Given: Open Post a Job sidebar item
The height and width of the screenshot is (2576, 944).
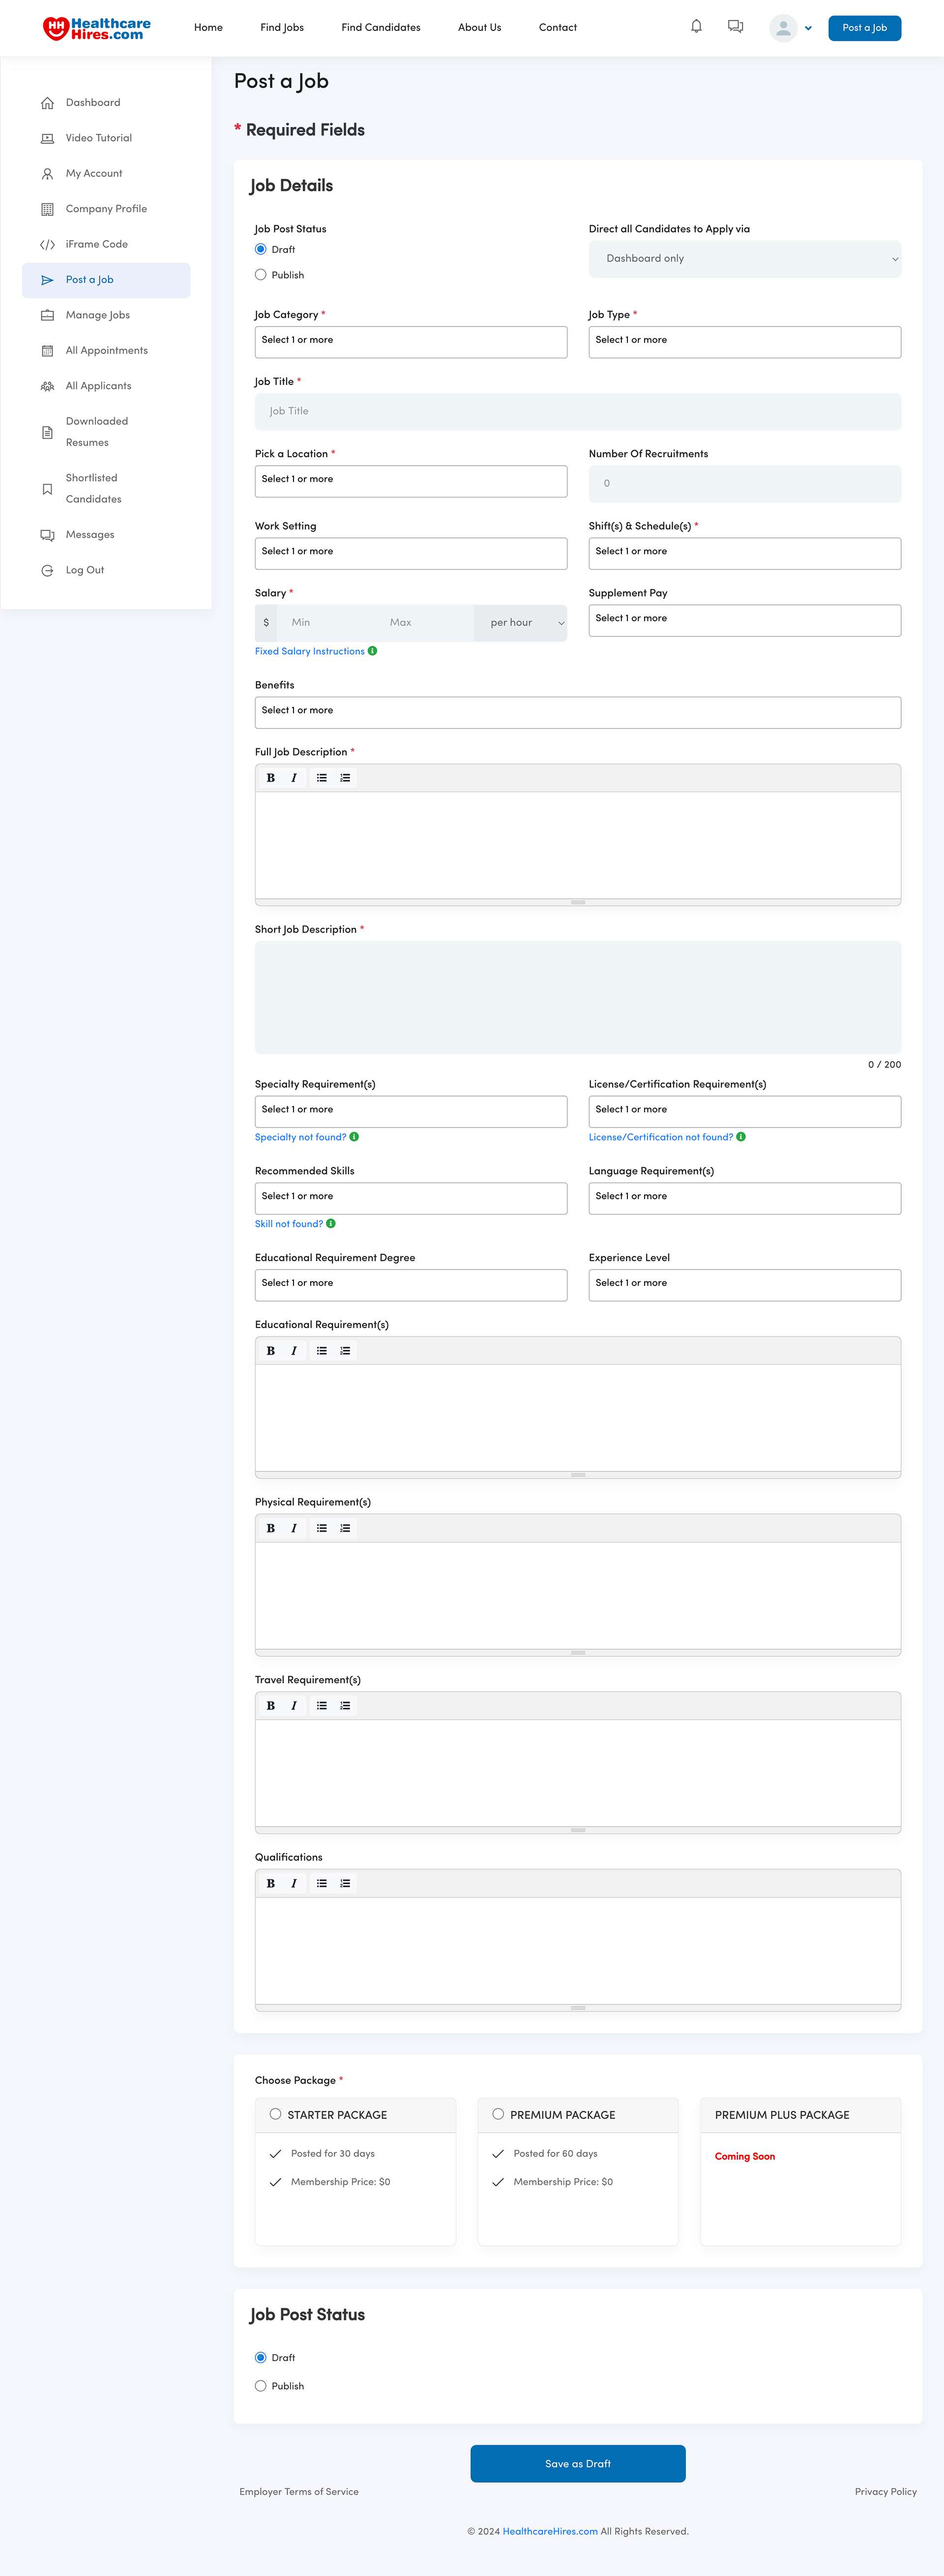Looking at the screenshot, I should coord(106,280).
